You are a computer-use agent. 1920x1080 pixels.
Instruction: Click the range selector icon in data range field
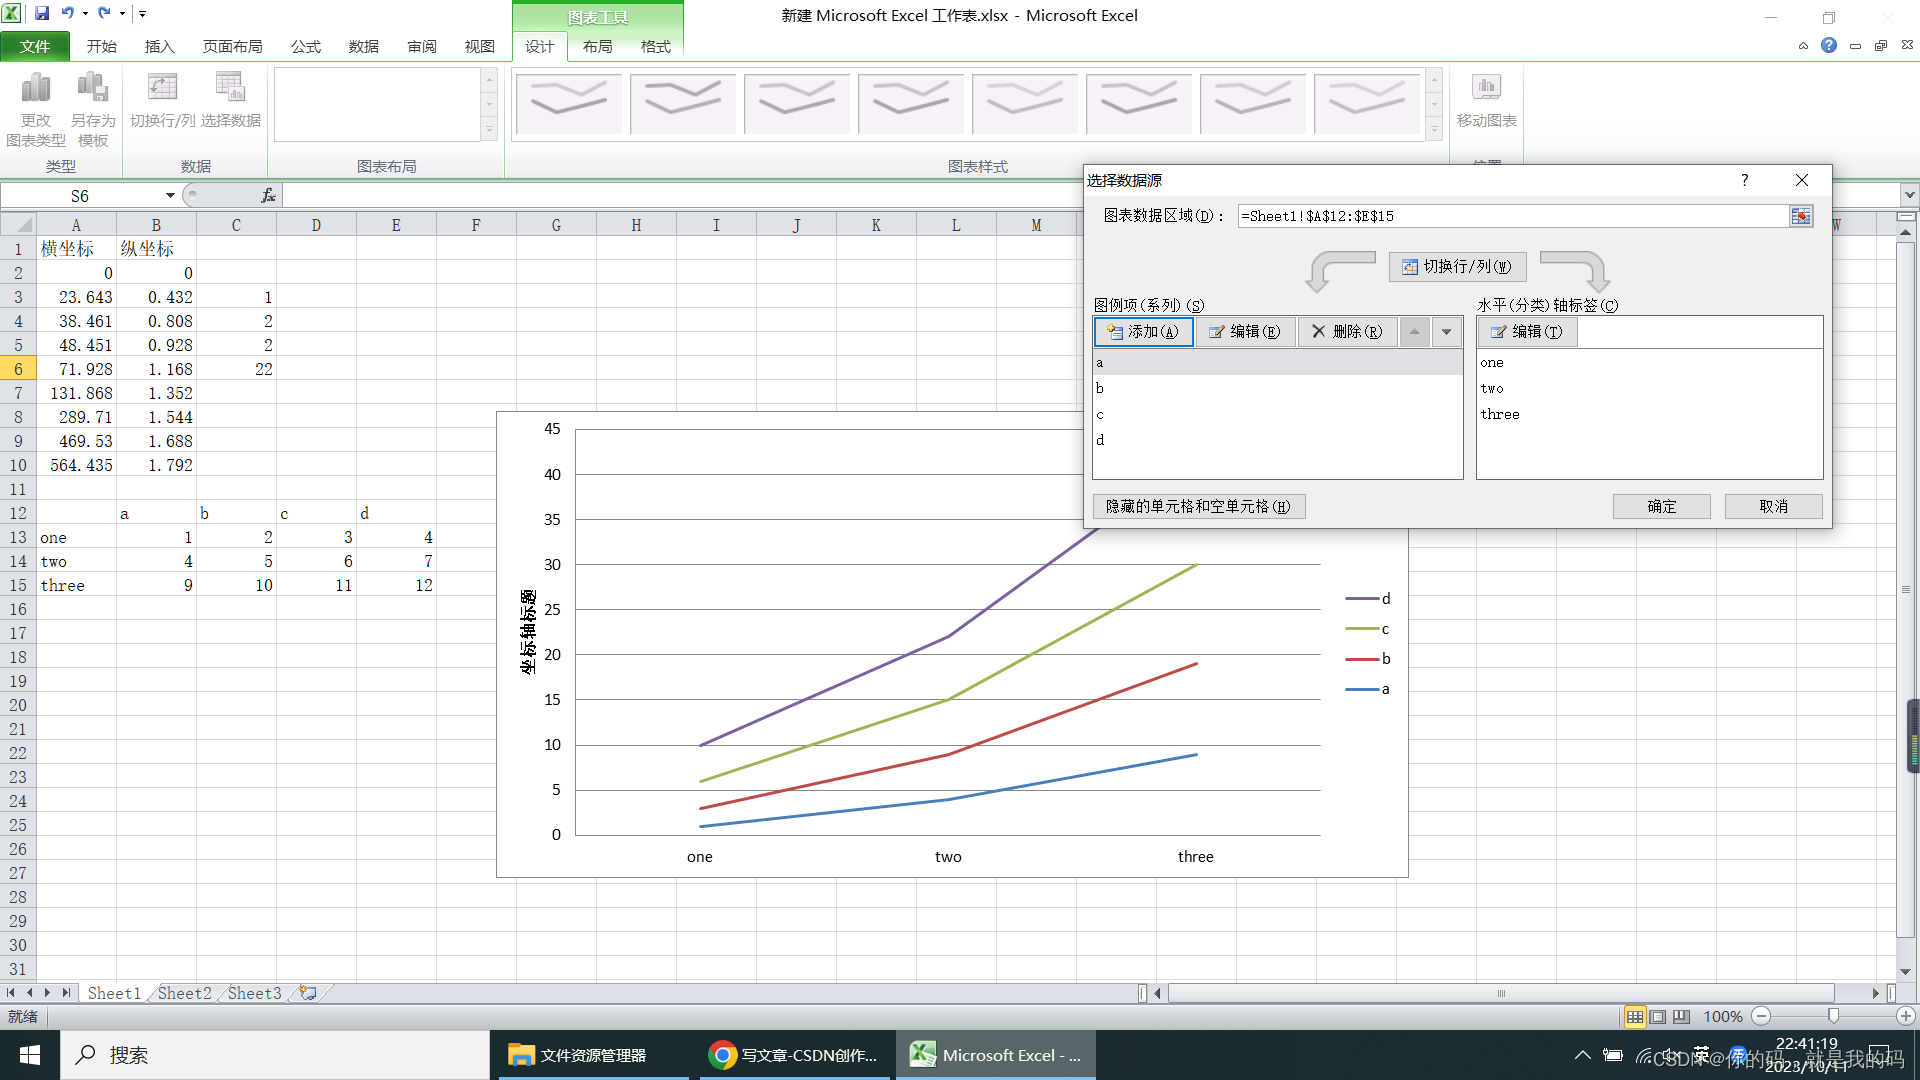(1800, 216)
